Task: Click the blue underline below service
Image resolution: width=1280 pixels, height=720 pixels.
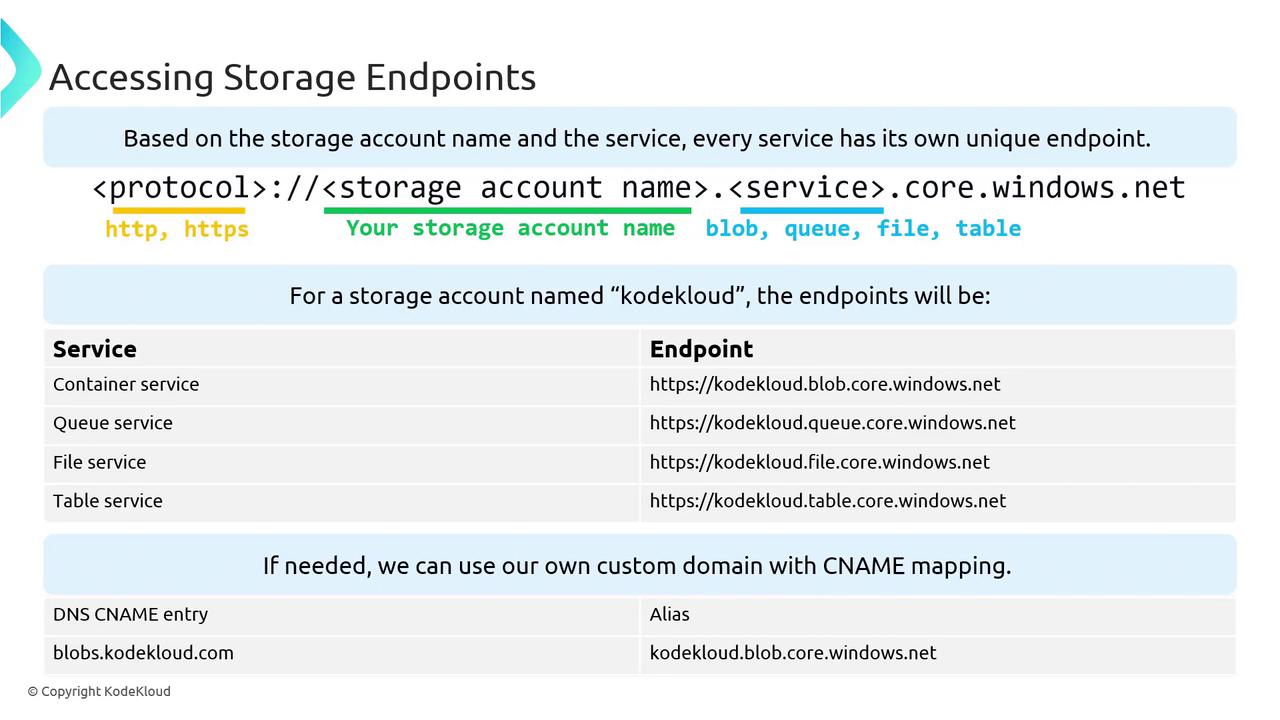Action: click(x=811, y=210)
